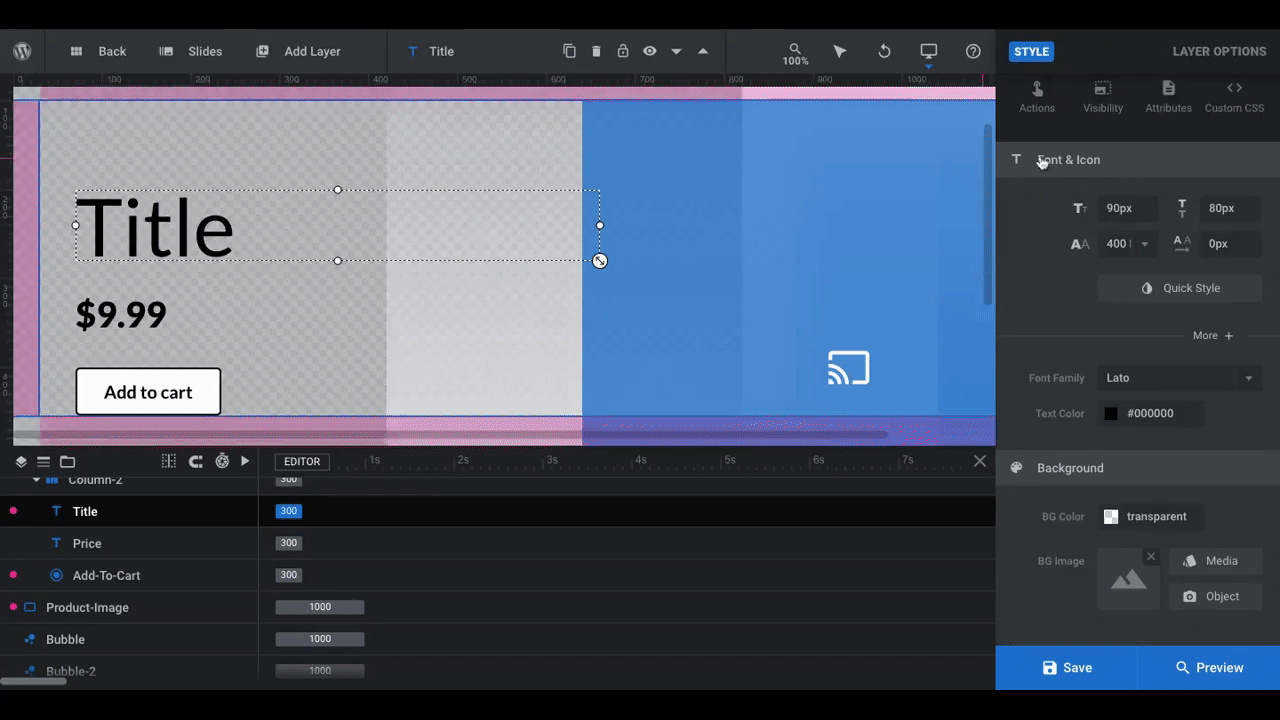Toggle layer visibility eye icon in toolbar

click(x=650, y=51)
